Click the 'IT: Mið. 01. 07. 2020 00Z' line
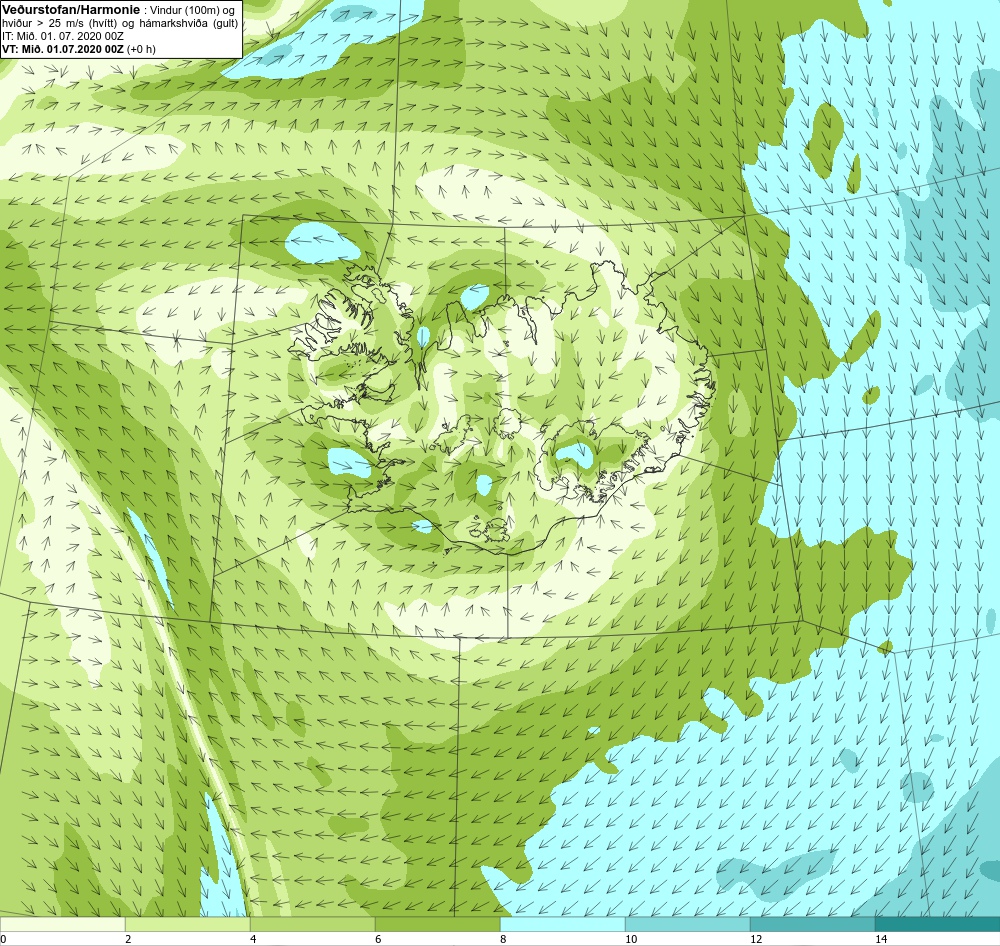The height and width of the screenshot is (946, 1000). tap(62, 36)
